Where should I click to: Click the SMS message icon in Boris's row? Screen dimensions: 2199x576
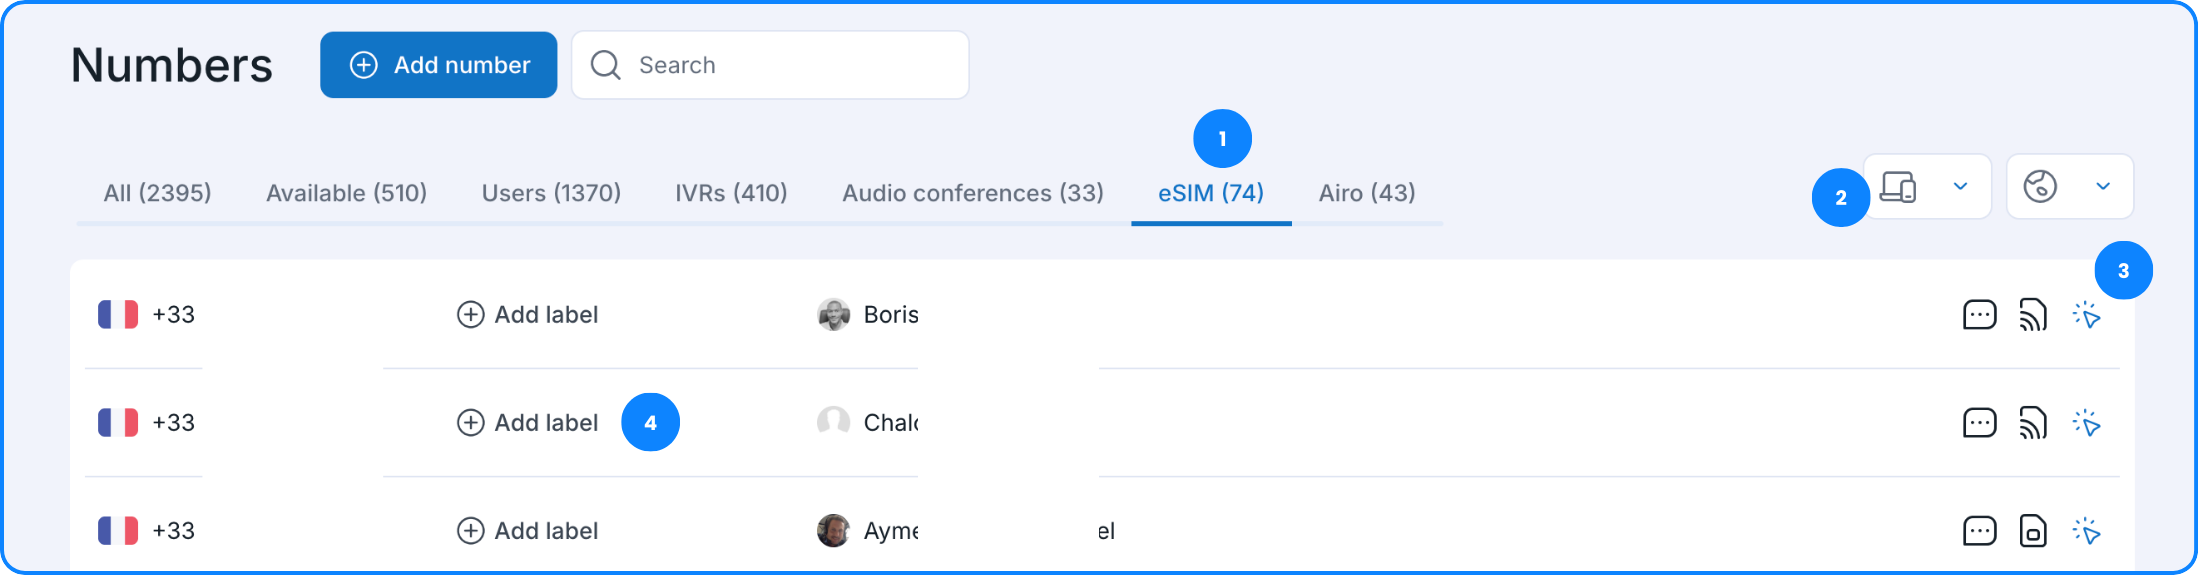pyautogui.click(x=1979, y=315)
